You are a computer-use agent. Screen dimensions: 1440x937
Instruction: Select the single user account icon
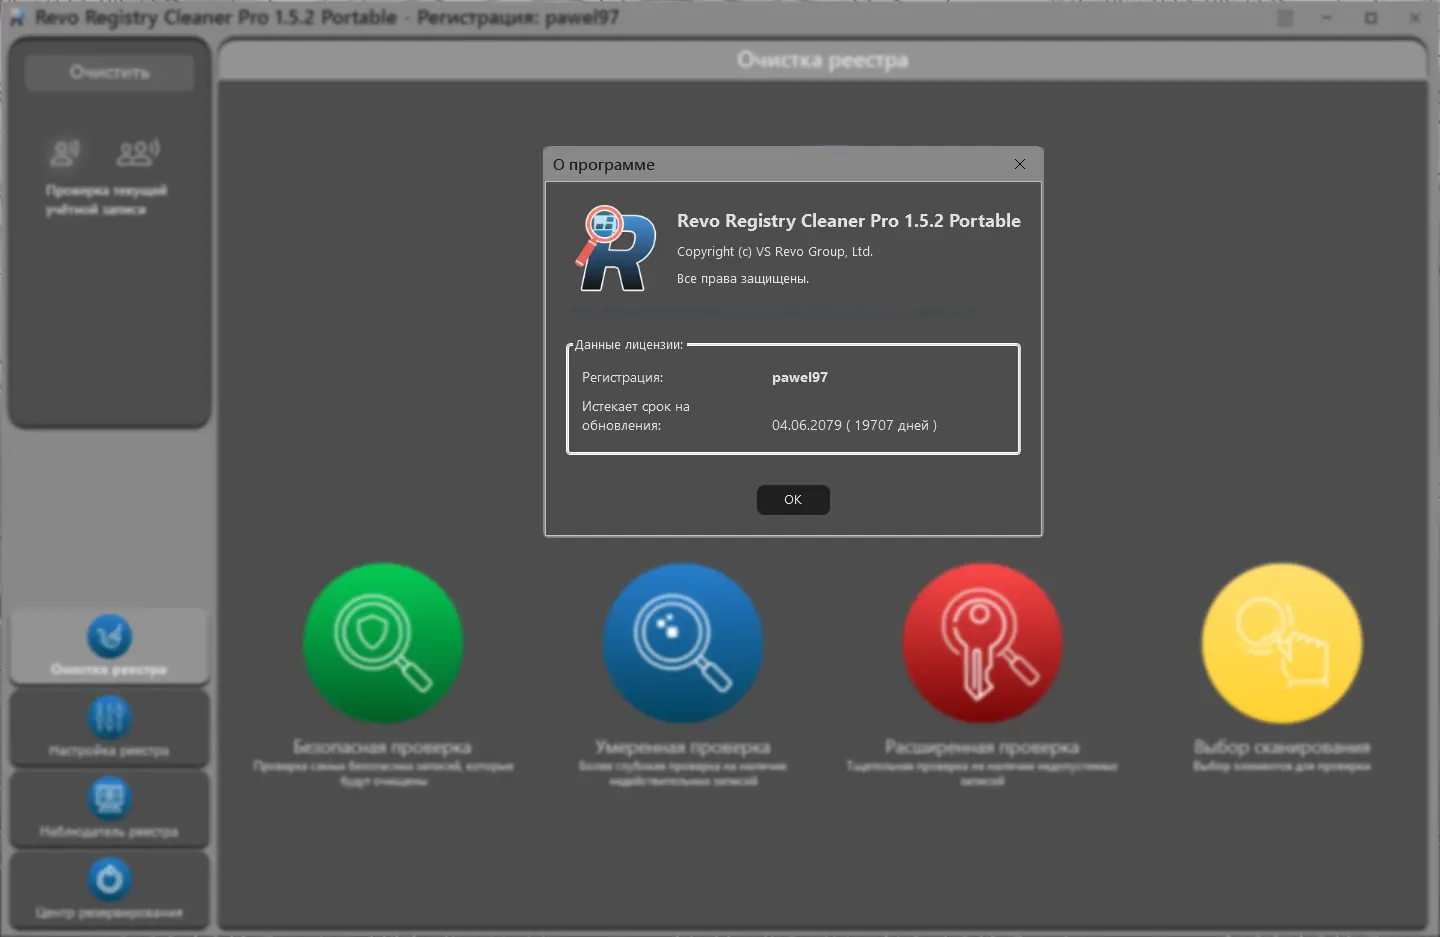pos(65,152)
